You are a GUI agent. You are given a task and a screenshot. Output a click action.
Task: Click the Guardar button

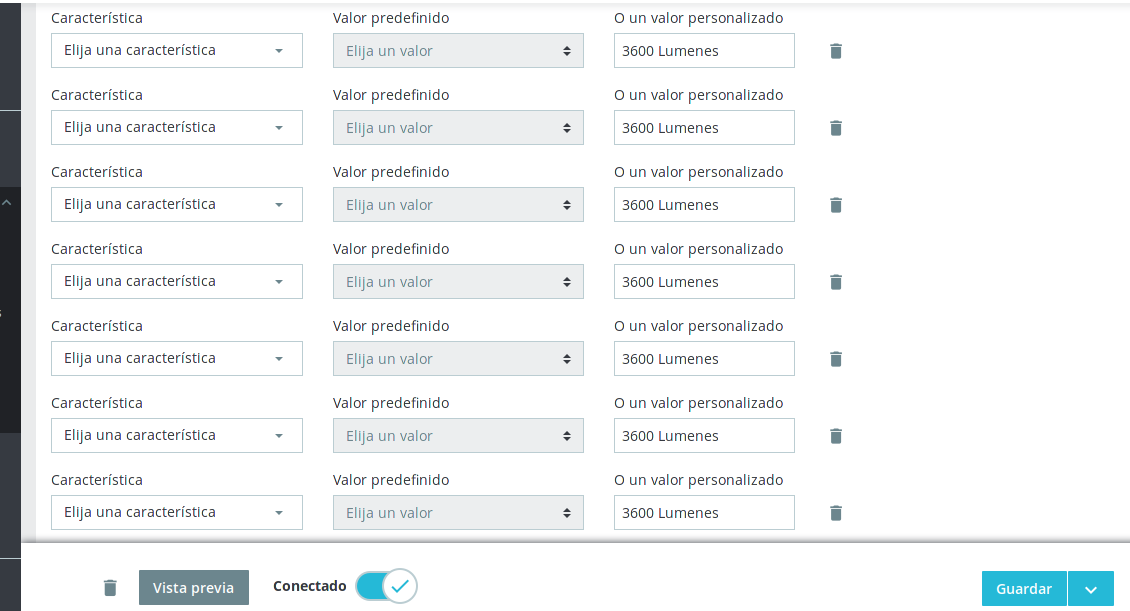[x=1023, y=589]
